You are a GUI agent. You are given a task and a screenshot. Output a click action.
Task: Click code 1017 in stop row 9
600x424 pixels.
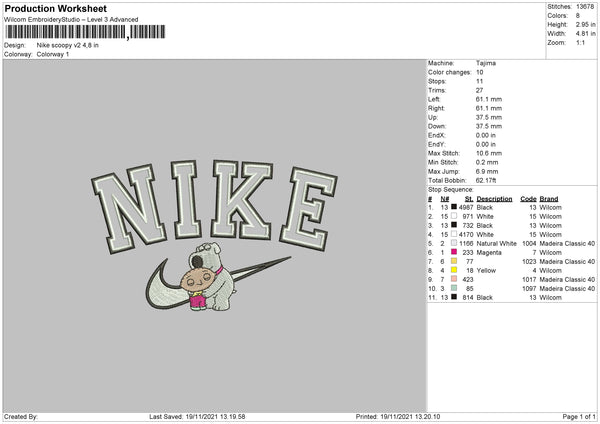click(529, 279)
